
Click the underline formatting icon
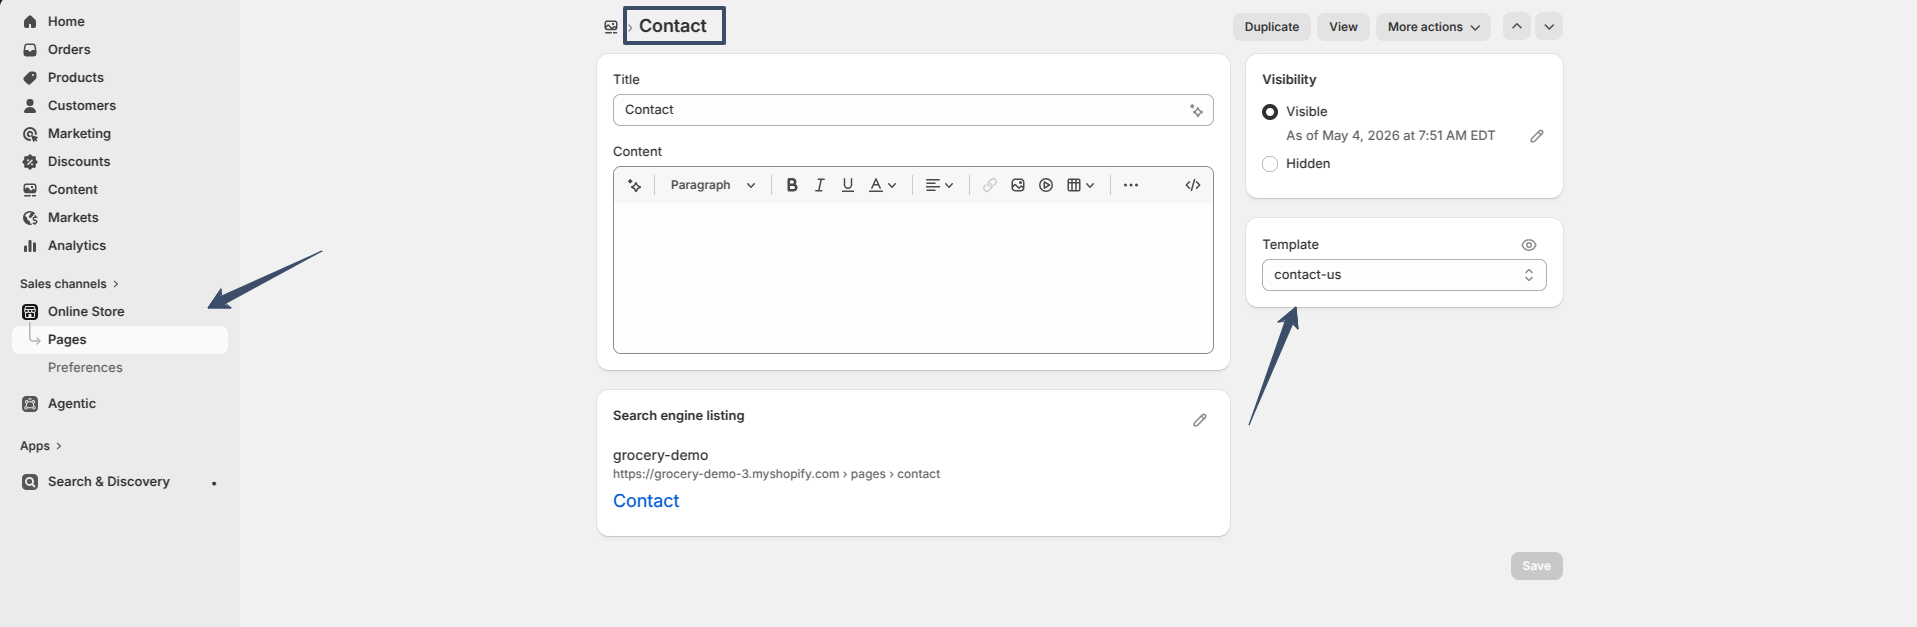coord(848,185)
